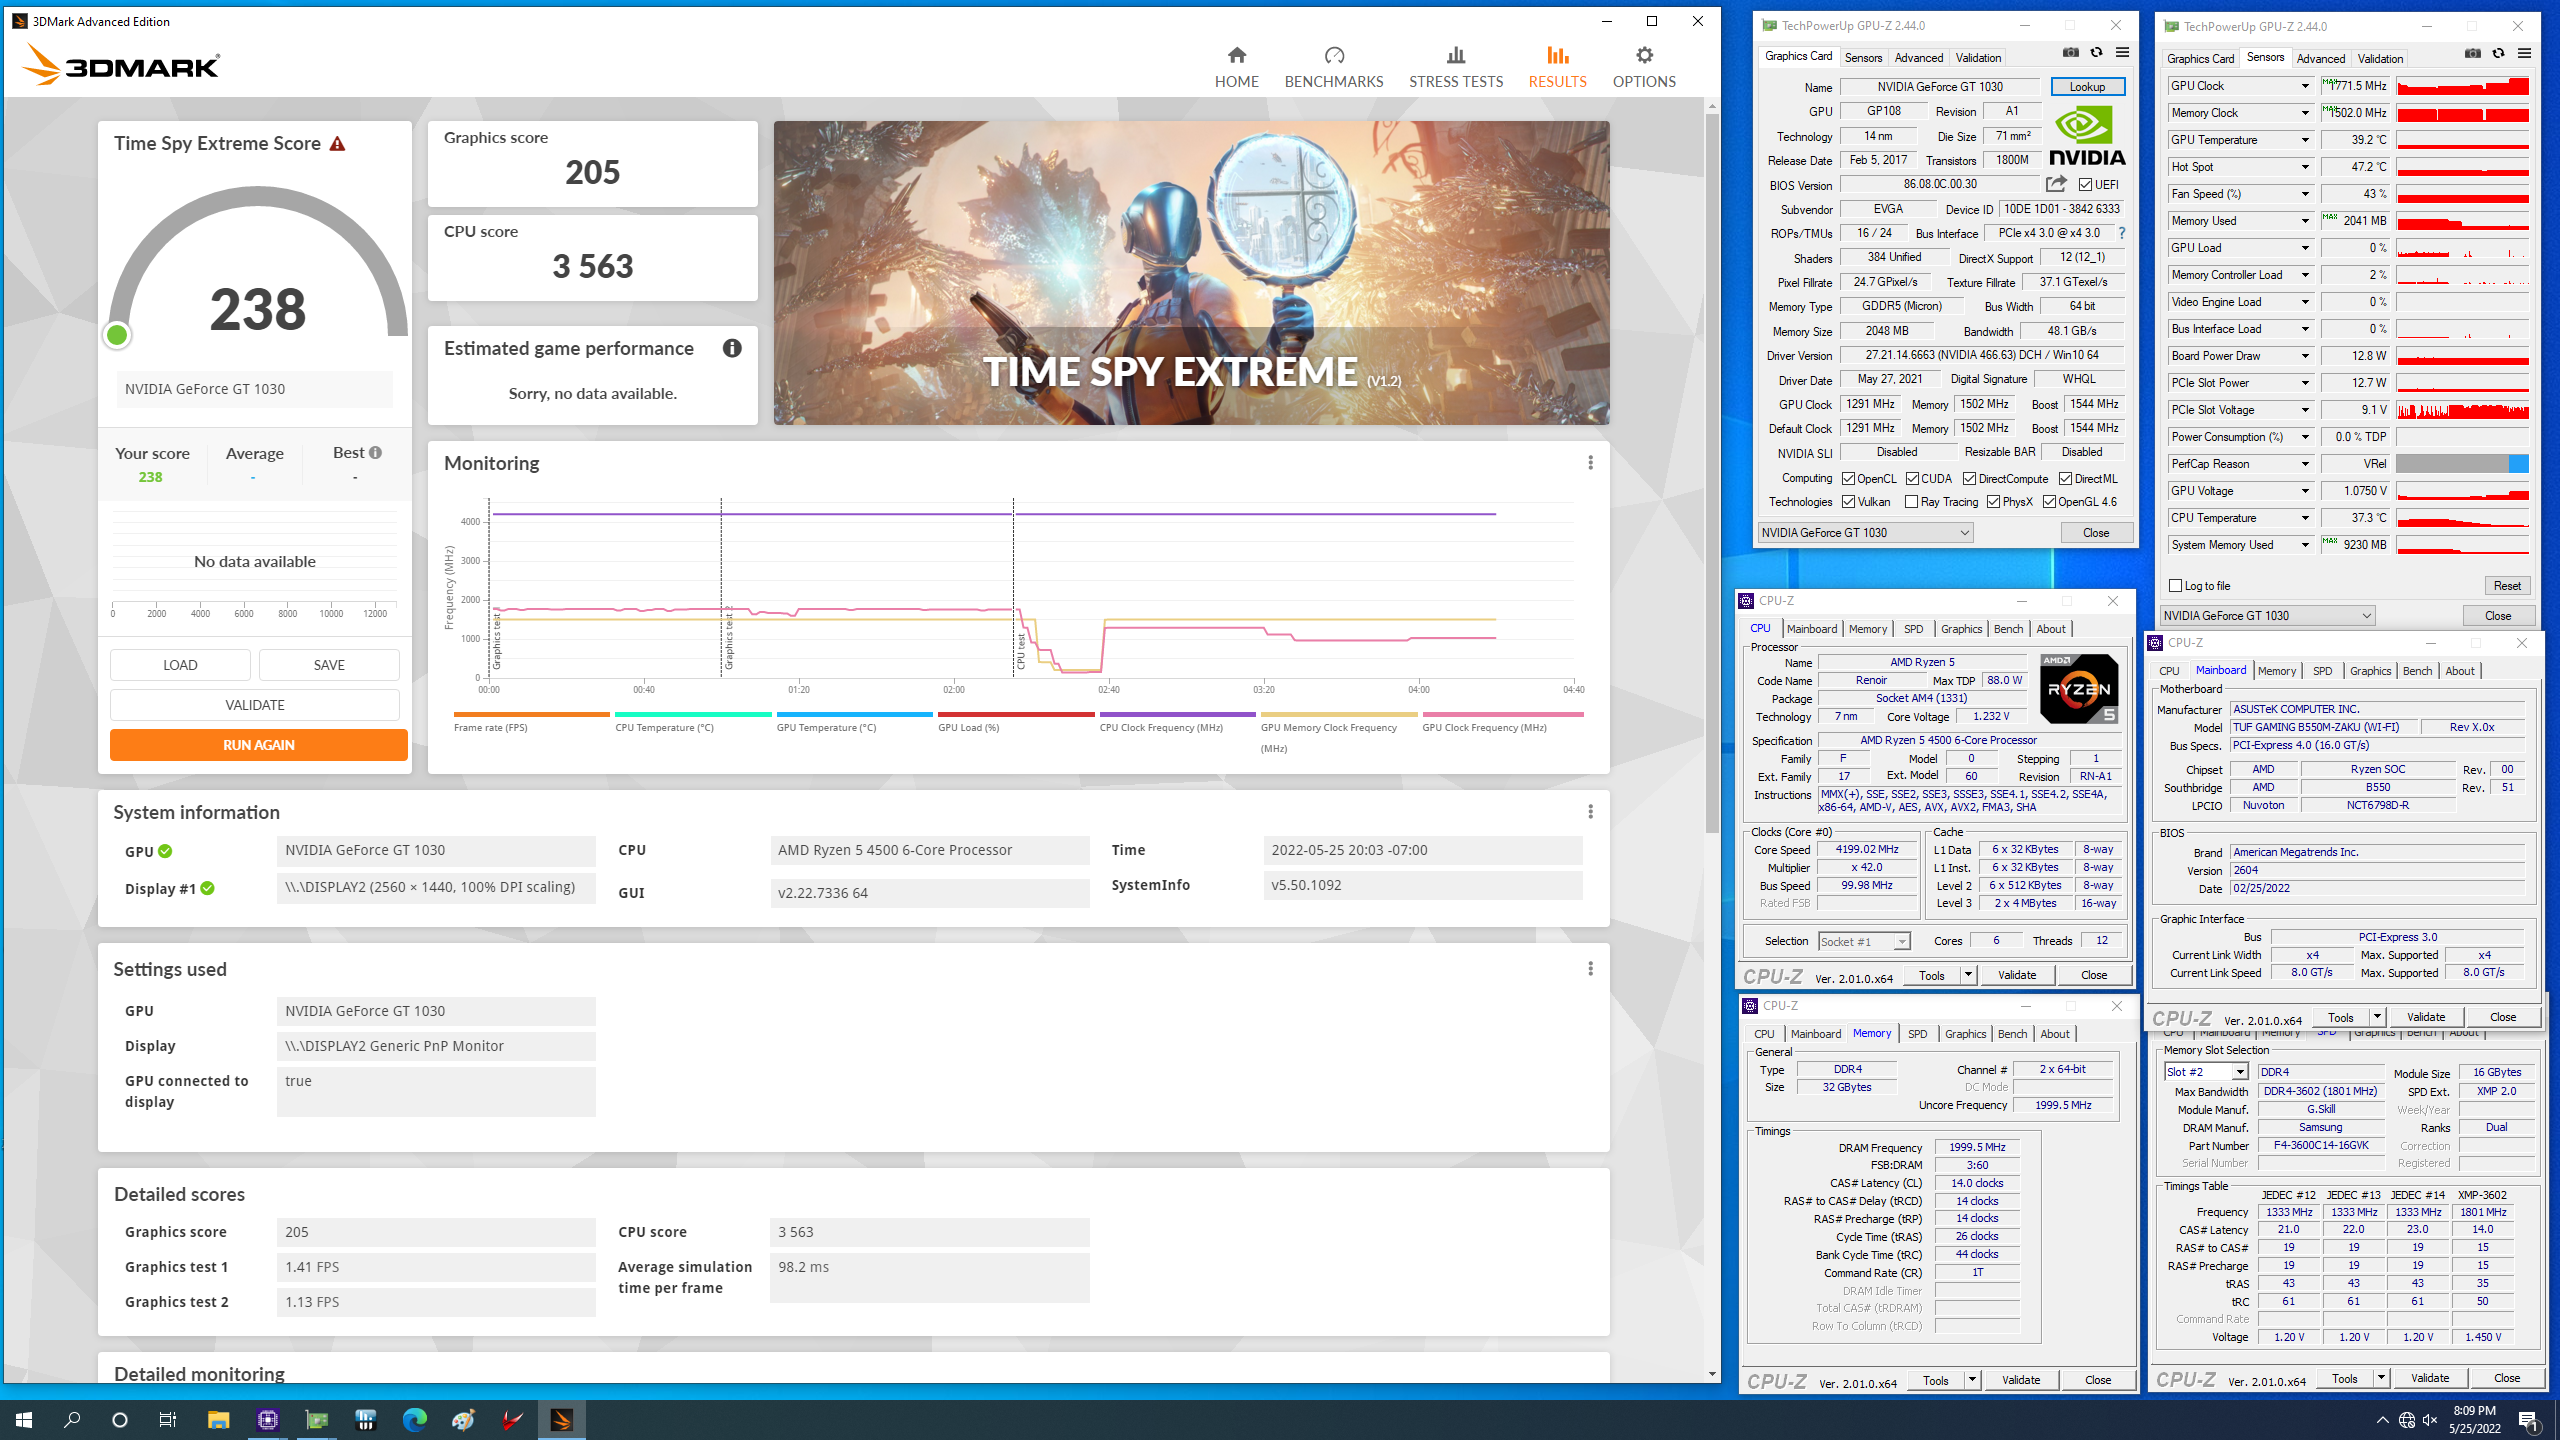Viewport: 2560px width, 1440px height.
Task: Click SAVE result button
Action: 329,665
